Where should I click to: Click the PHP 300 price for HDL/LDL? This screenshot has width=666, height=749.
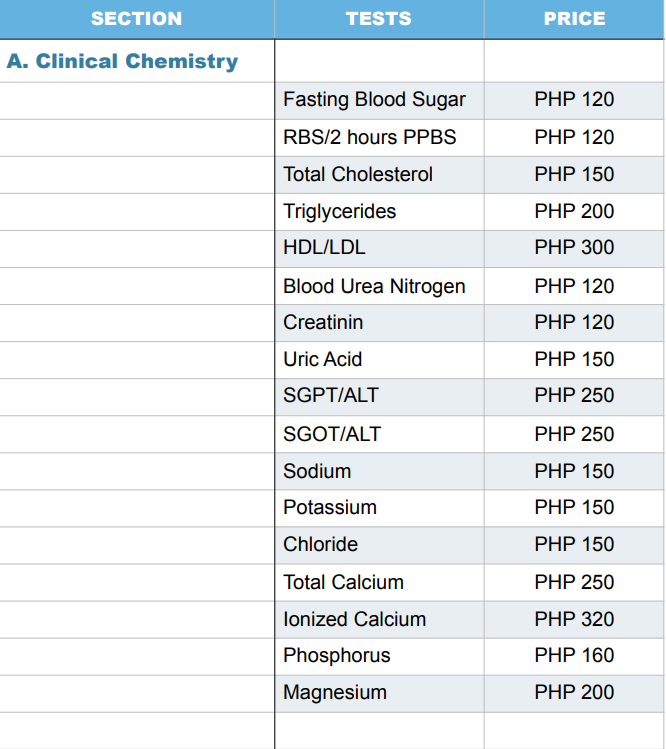574,248
